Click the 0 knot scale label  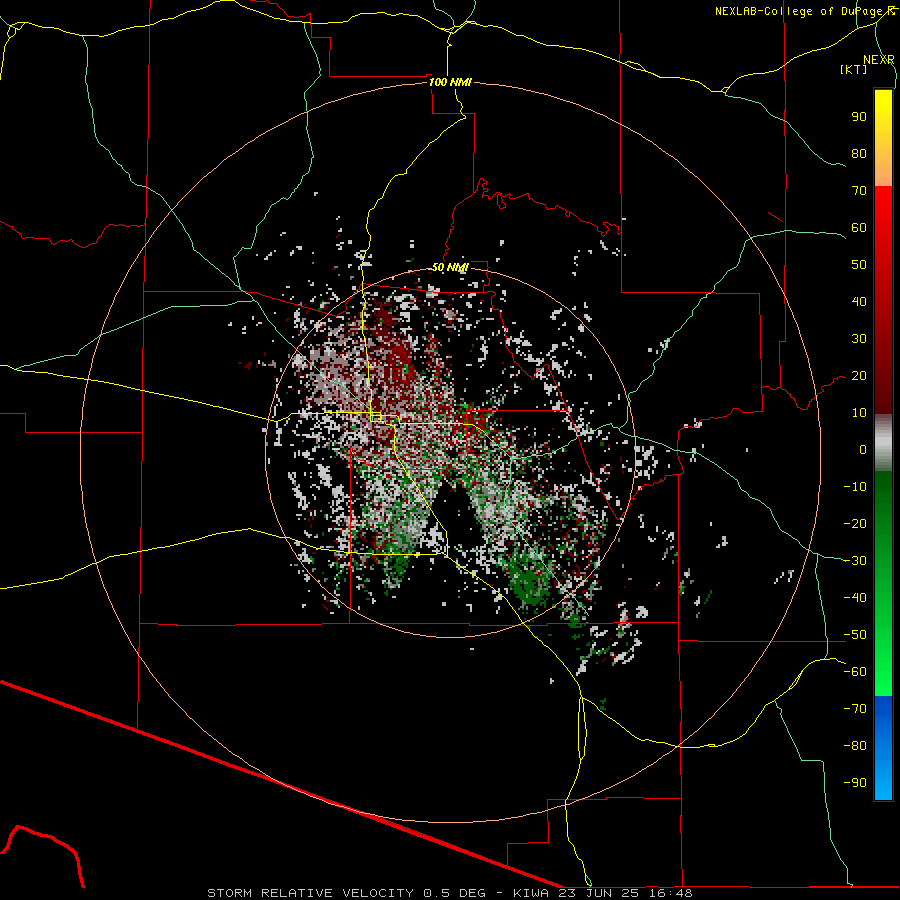863,450
